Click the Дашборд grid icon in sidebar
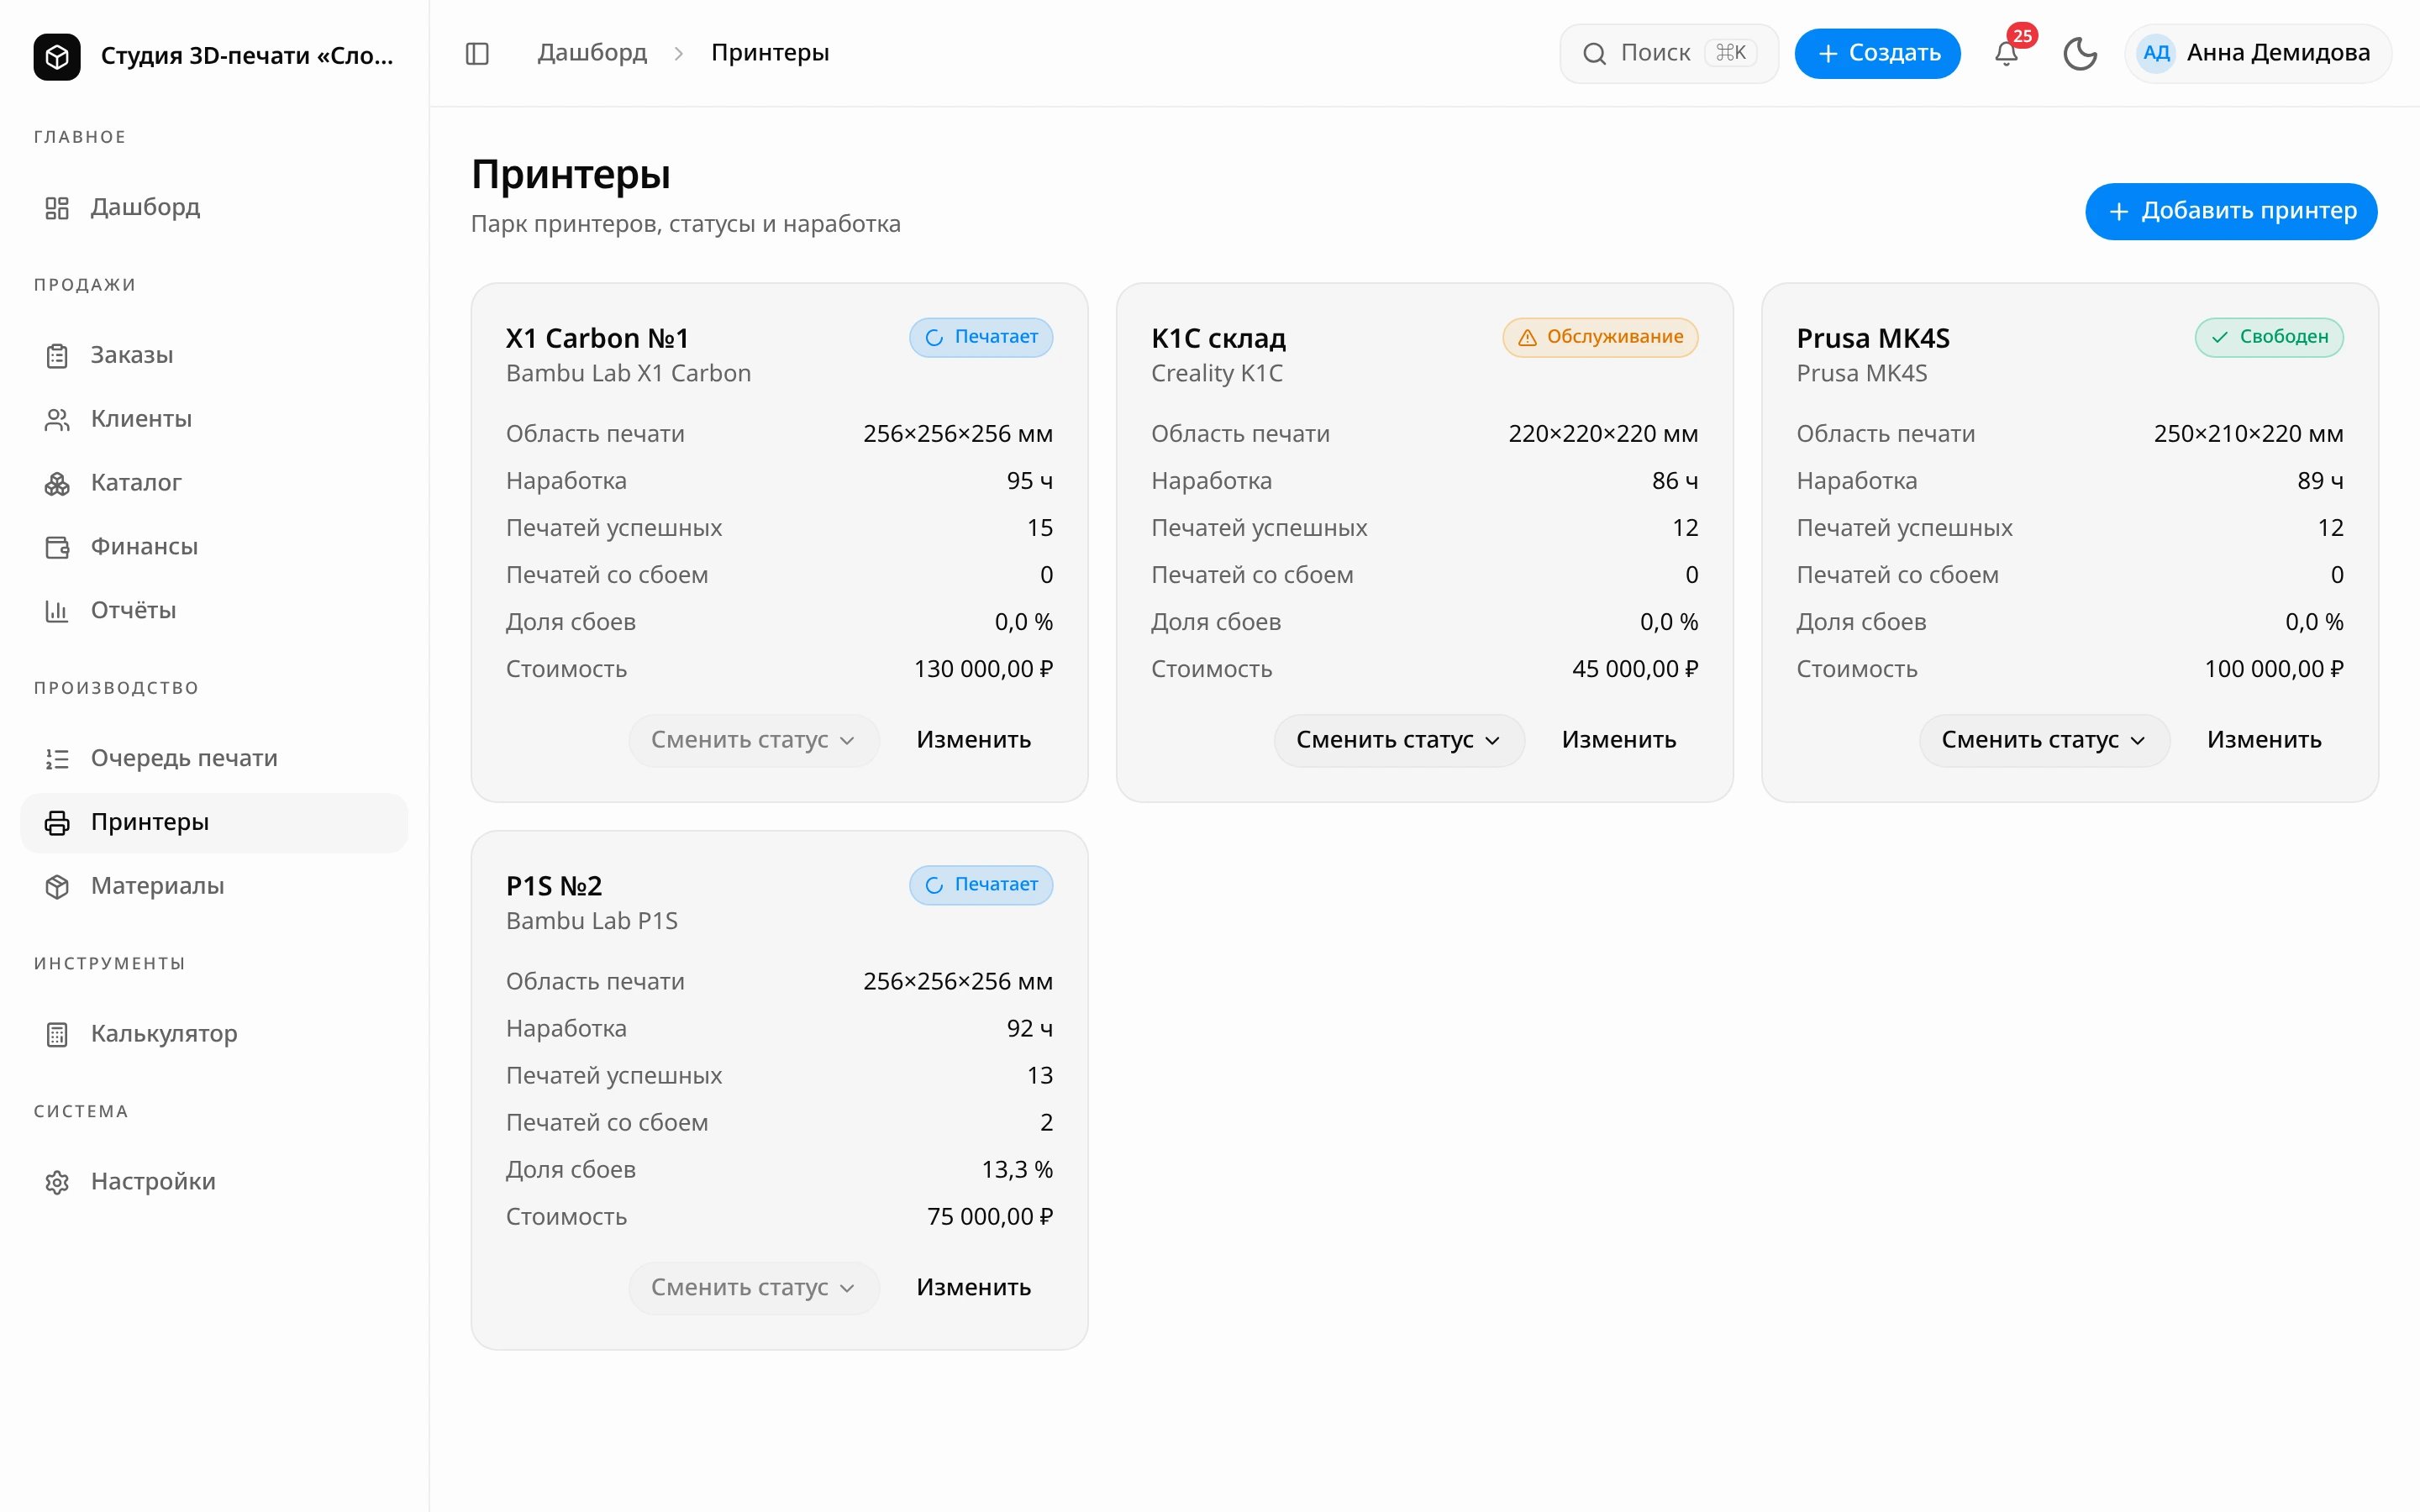 (57, 207)
